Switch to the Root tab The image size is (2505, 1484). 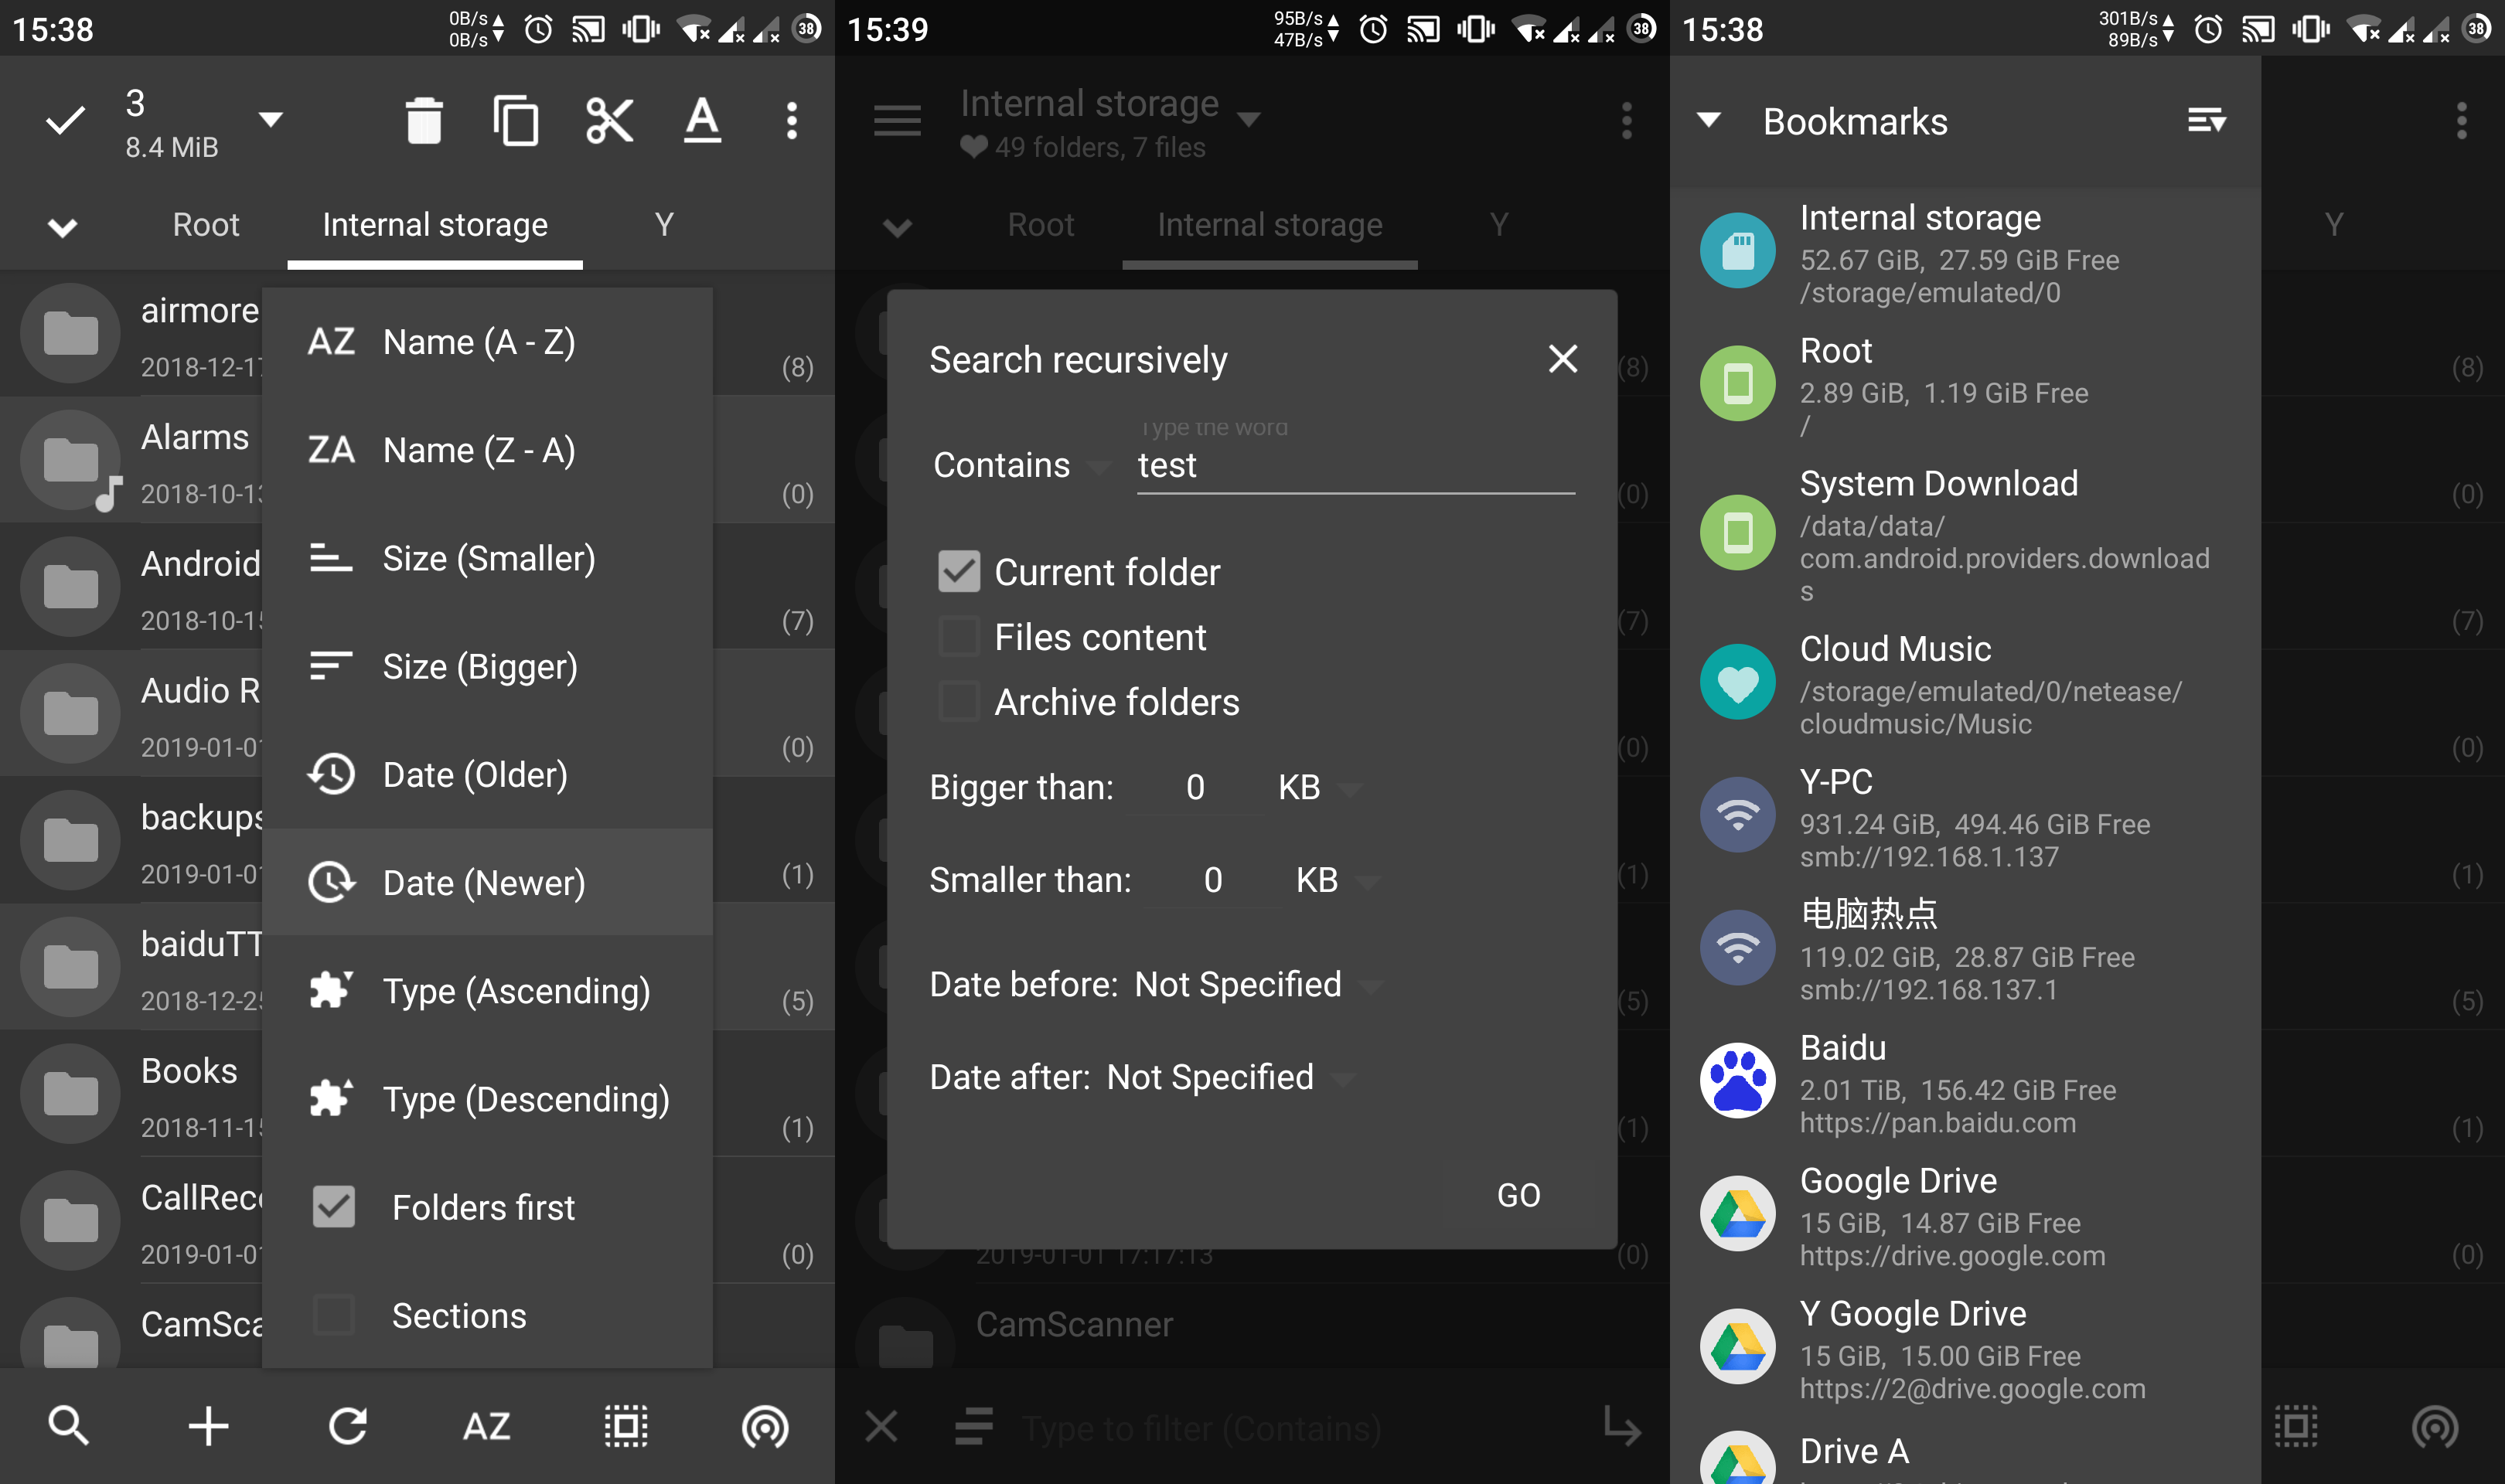(x=206, y=225)
